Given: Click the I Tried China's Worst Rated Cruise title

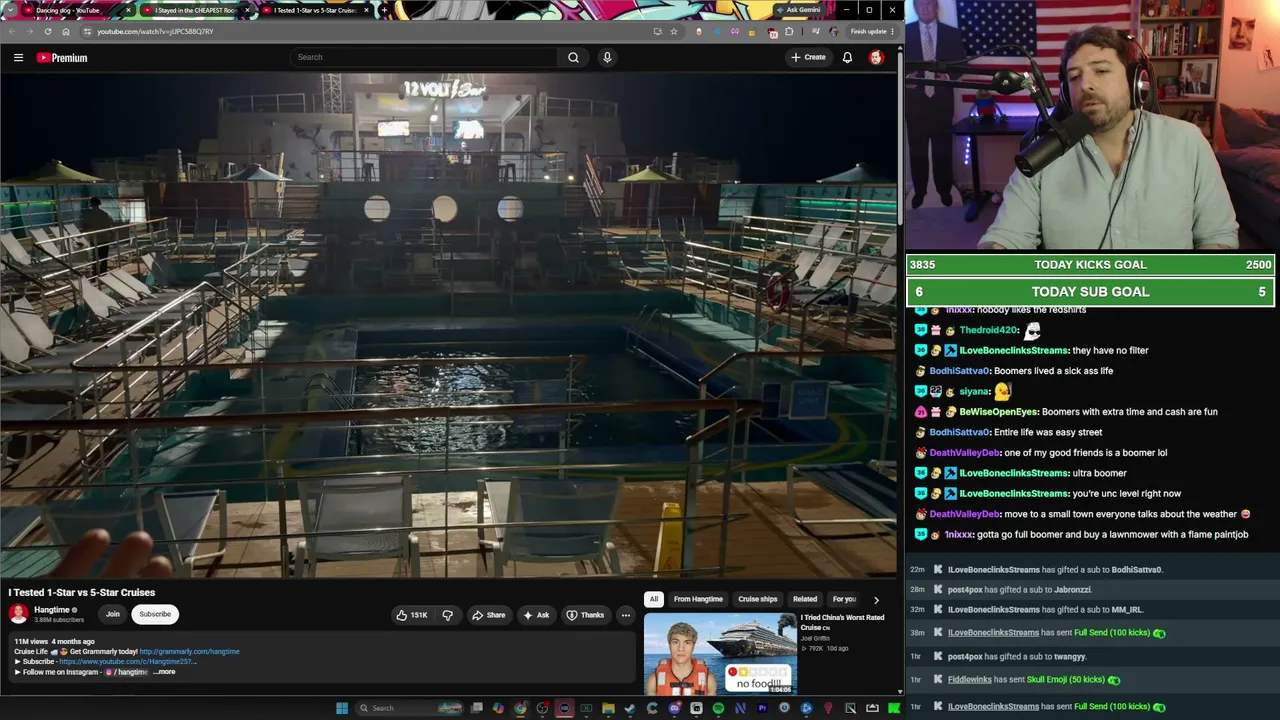Looking at the screenshot, I should tap(842, 622).
